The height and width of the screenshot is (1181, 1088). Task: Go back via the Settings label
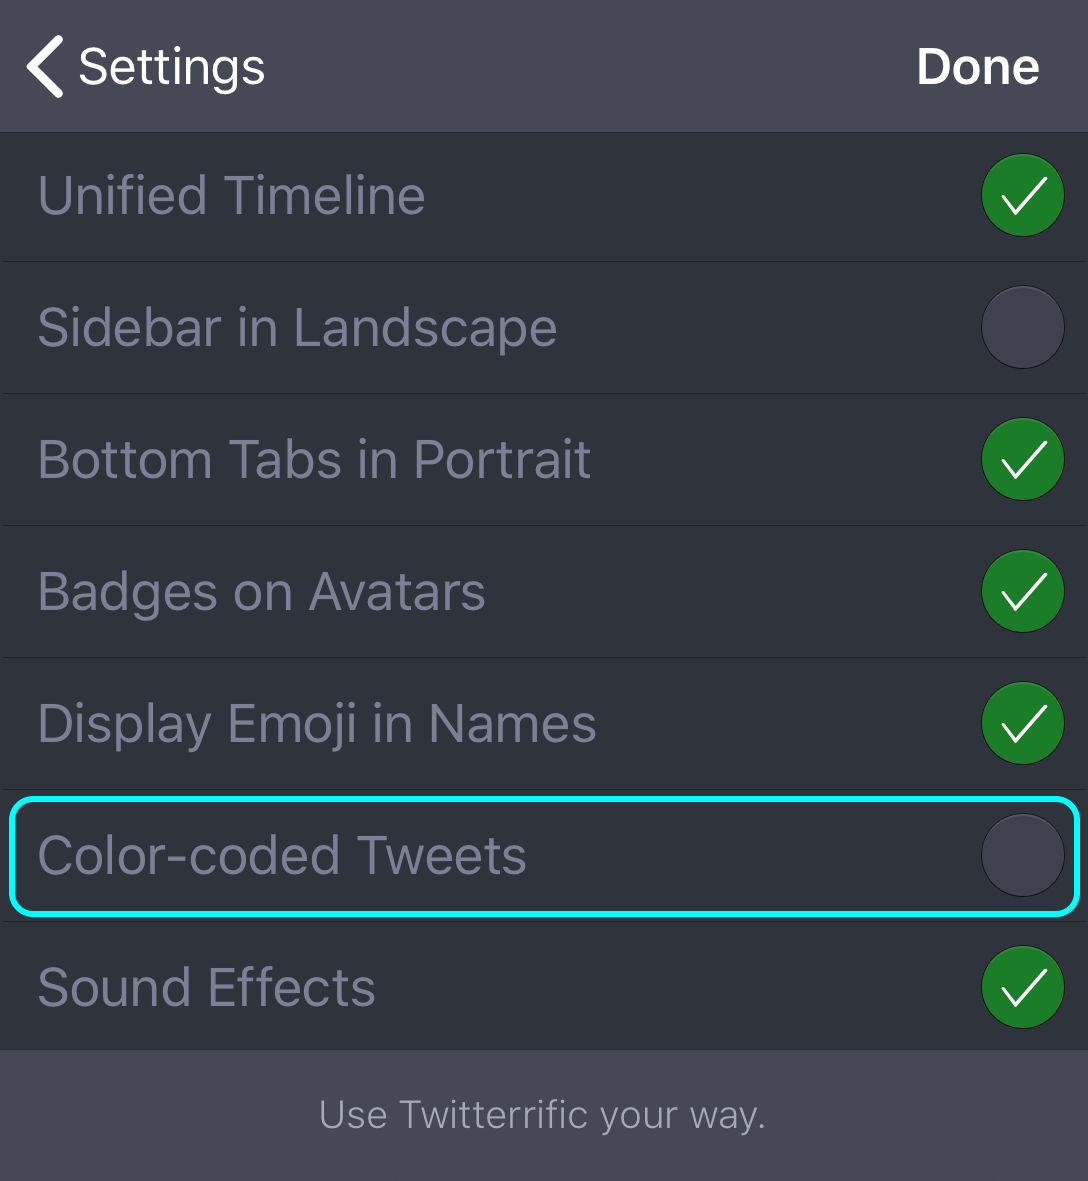tap(171, 67)
